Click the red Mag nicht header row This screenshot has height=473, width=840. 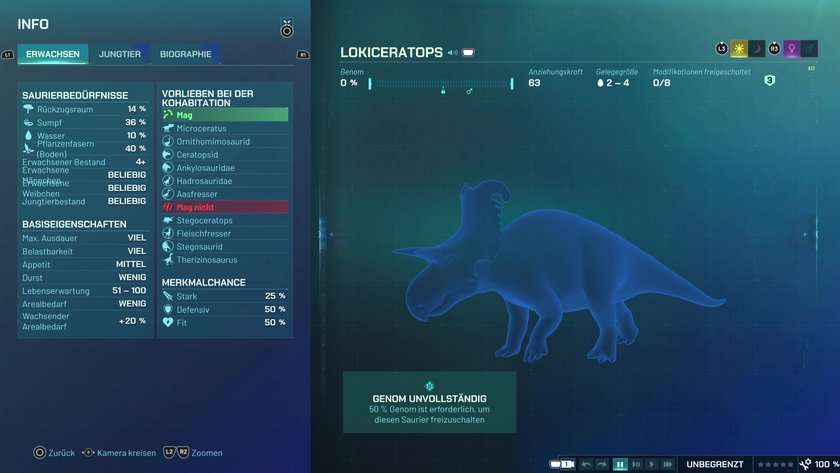(x=225, y=207)
